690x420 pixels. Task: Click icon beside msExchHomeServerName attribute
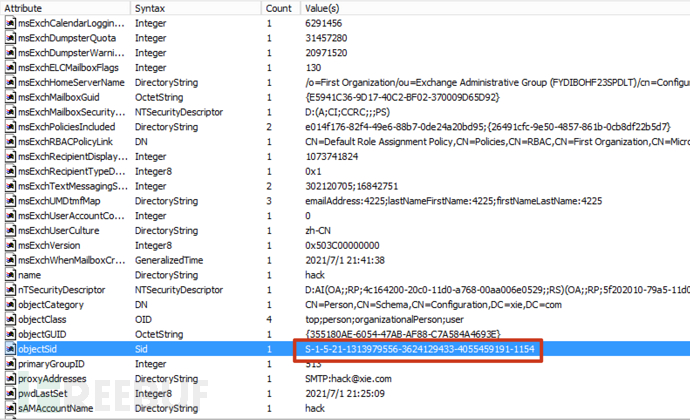(x=11, y=82)
